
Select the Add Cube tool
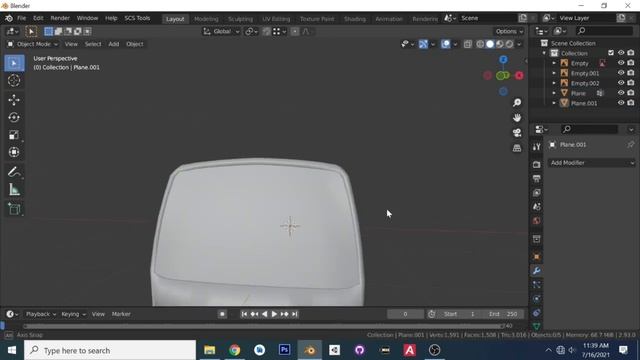pyautogui.click(x=14, y=209)
